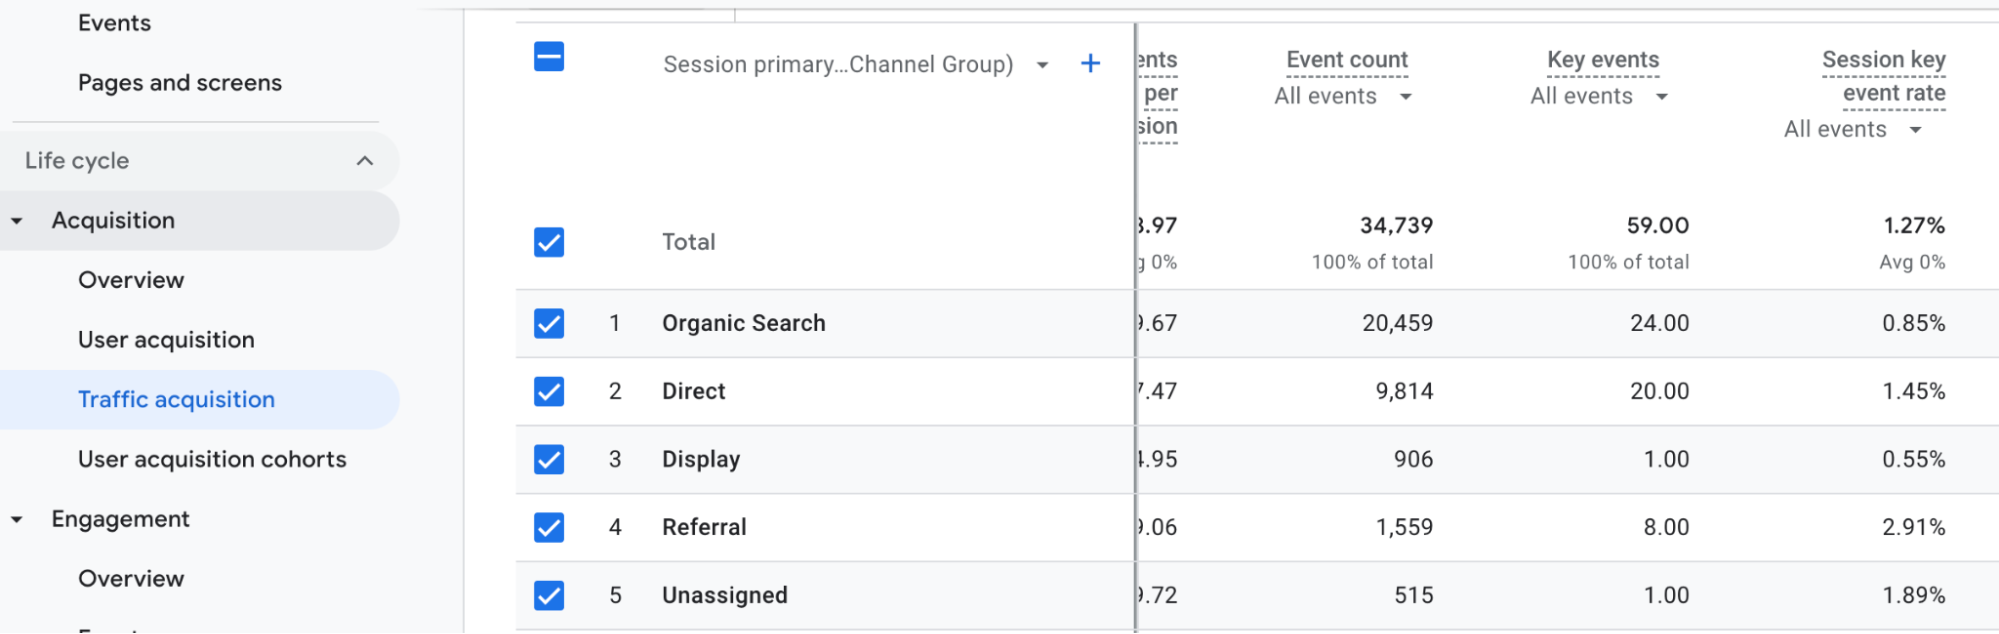Sort by Session key event rate header
Image resolution: width=1999 pixels, height=634 pixels.
pos(1884,76)
